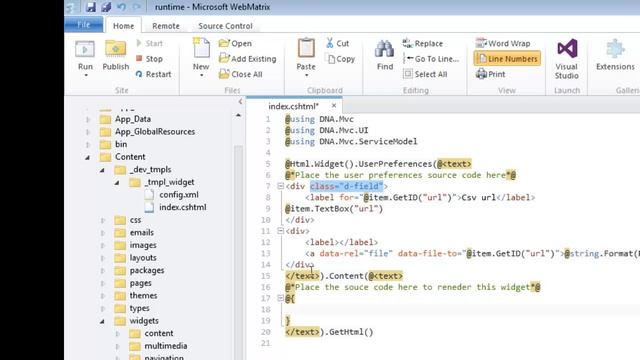Launch Visual Studio
The image size is (640, 360).
click(x=567, y=58)
